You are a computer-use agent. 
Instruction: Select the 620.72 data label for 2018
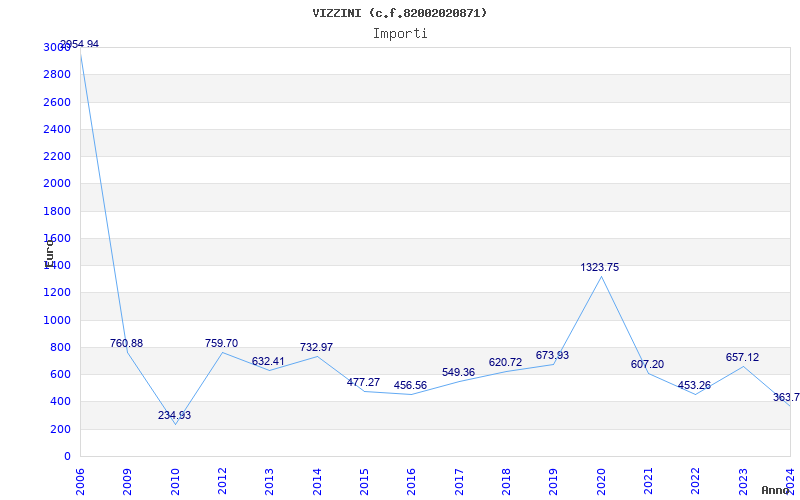click(506, 362)
